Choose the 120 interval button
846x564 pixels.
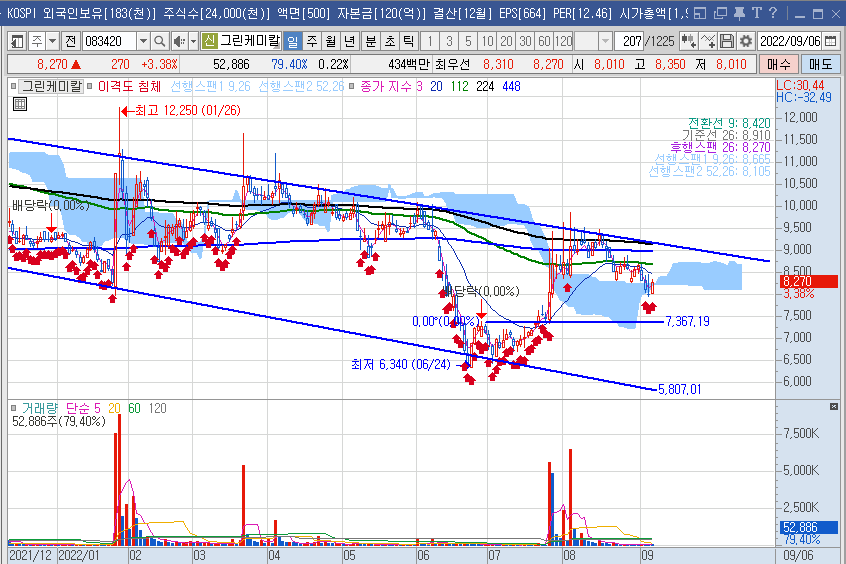coord(563,41)
